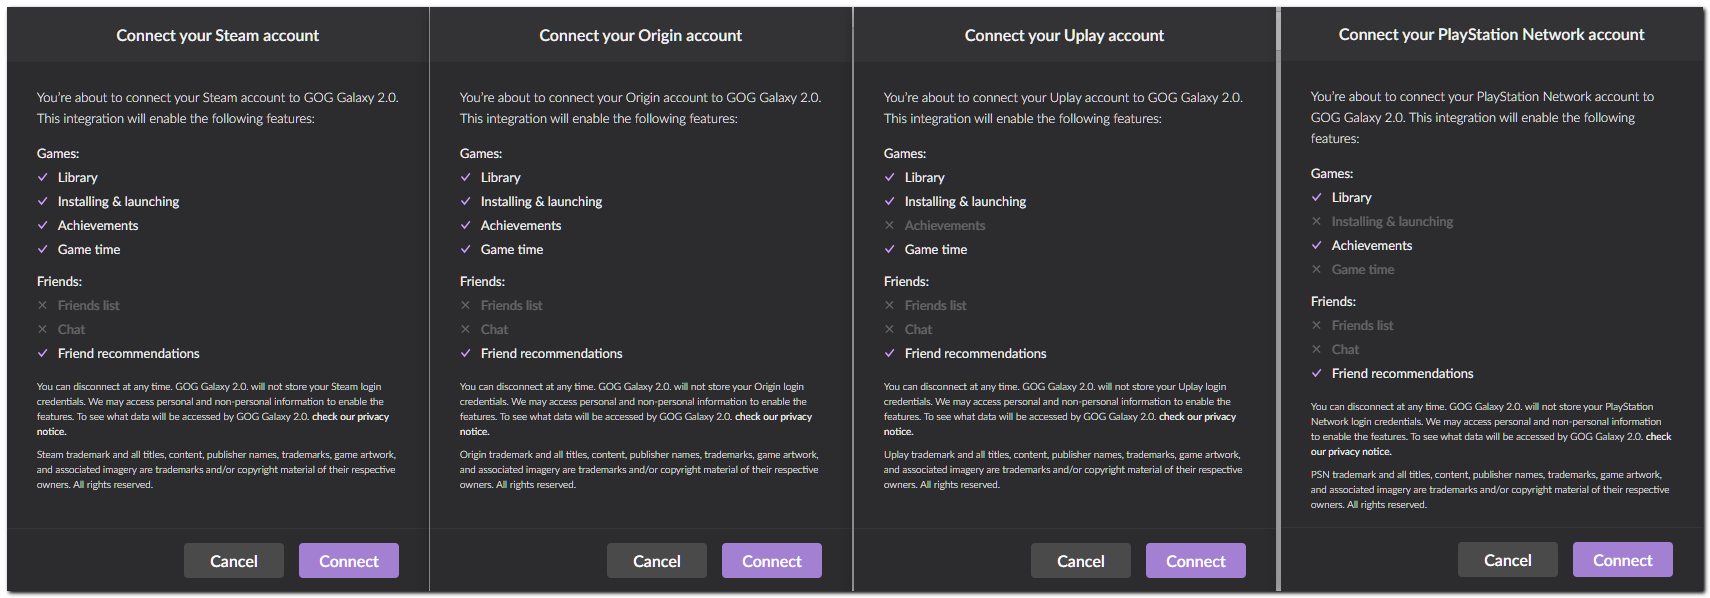
Task: Click Installing & launching checkmark in Steam dialog
Action: tap(43, 201)
